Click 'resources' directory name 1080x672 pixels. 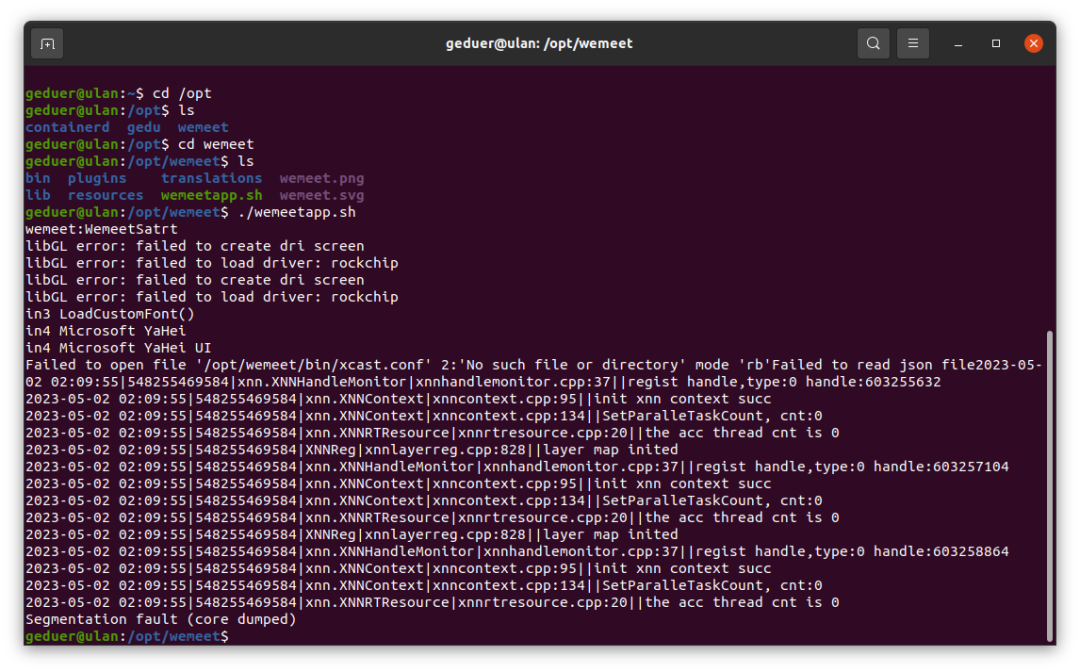pos(105,195)
